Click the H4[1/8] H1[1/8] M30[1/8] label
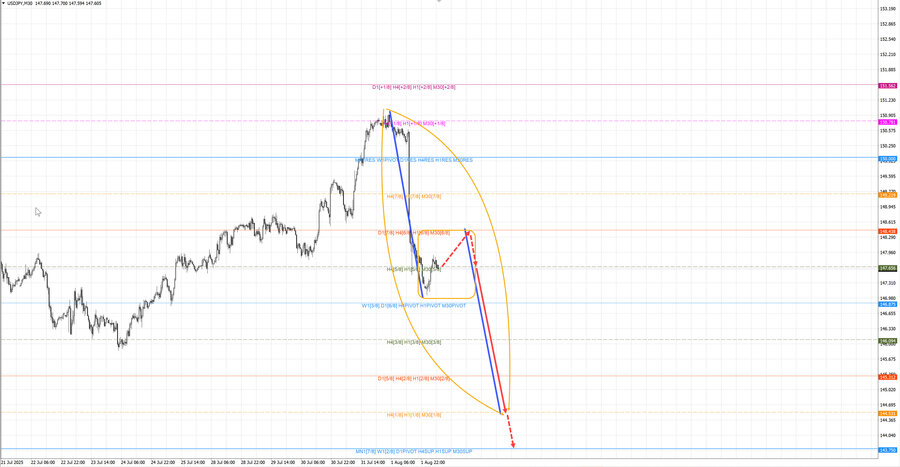 click(414, 415)
